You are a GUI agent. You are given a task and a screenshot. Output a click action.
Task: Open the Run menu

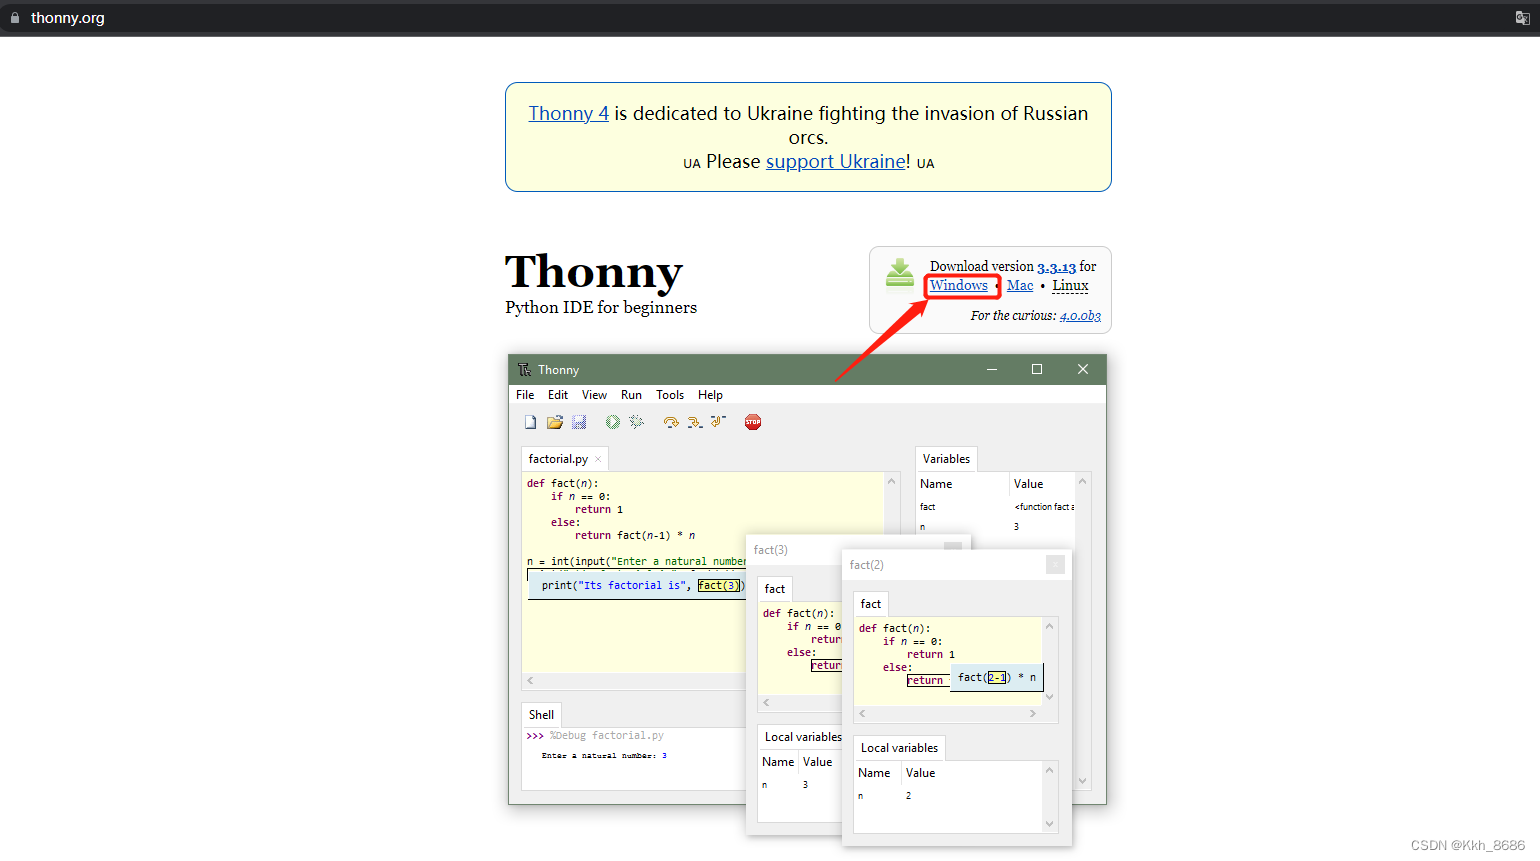[631, 395]
